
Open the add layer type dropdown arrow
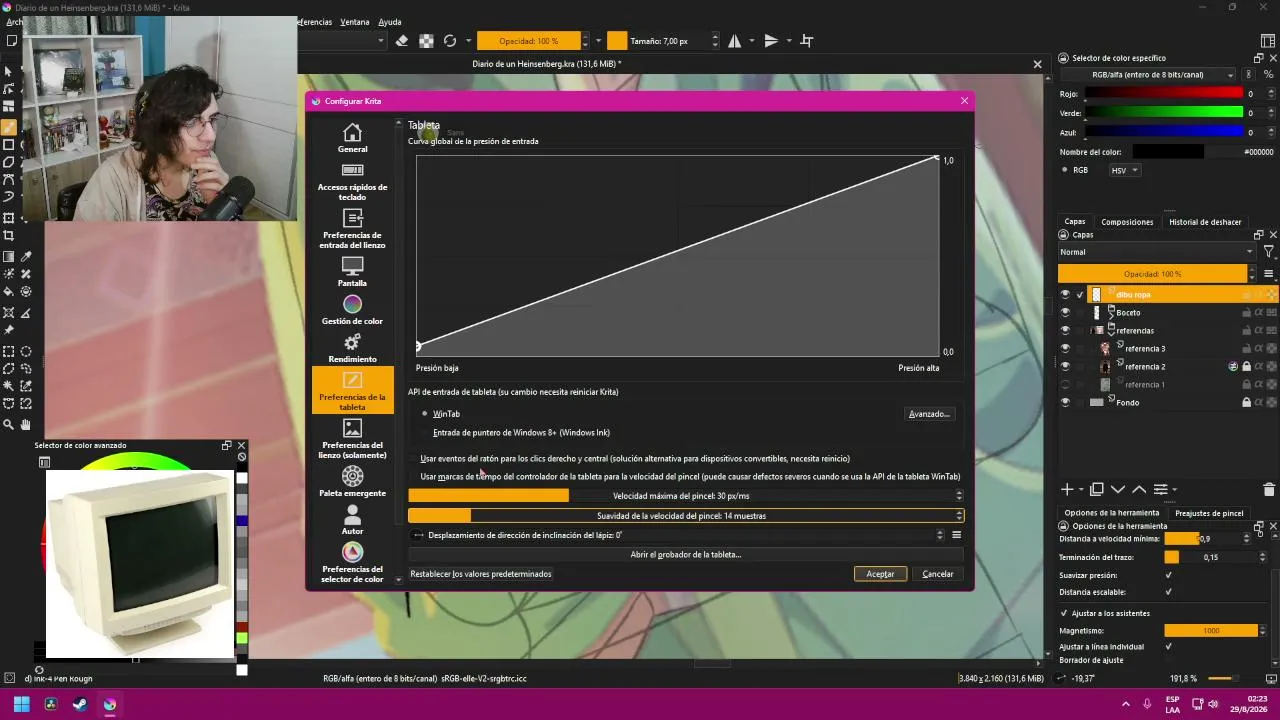[x=1080, y=490]
